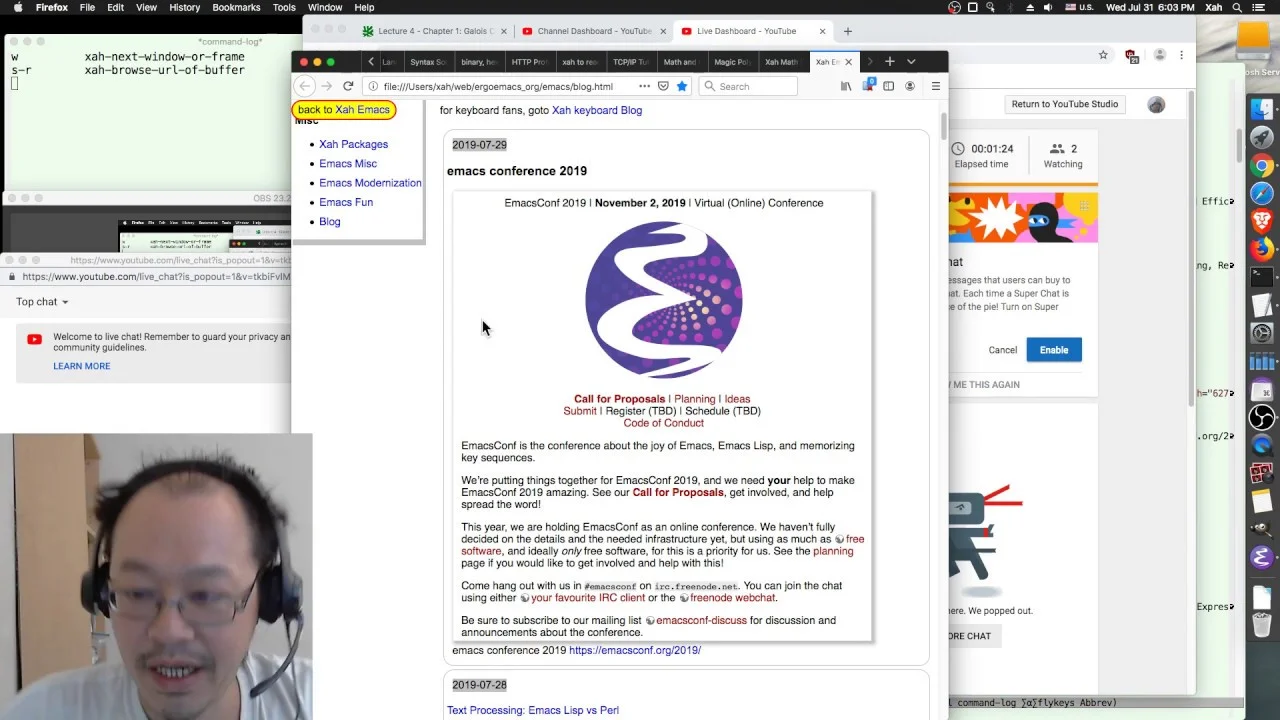
Task: Click the bookmark star icon
Action: [682, 86]
